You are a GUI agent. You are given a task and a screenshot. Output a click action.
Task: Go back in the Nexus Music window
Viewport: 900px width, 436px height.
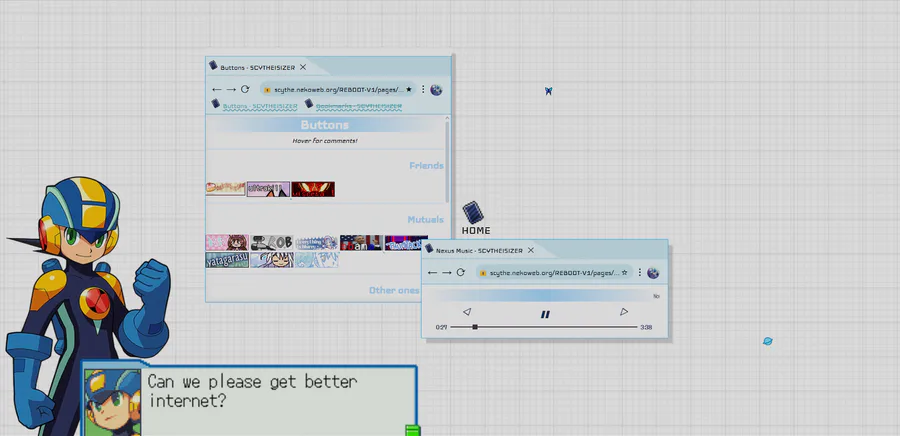pos(432,272)
